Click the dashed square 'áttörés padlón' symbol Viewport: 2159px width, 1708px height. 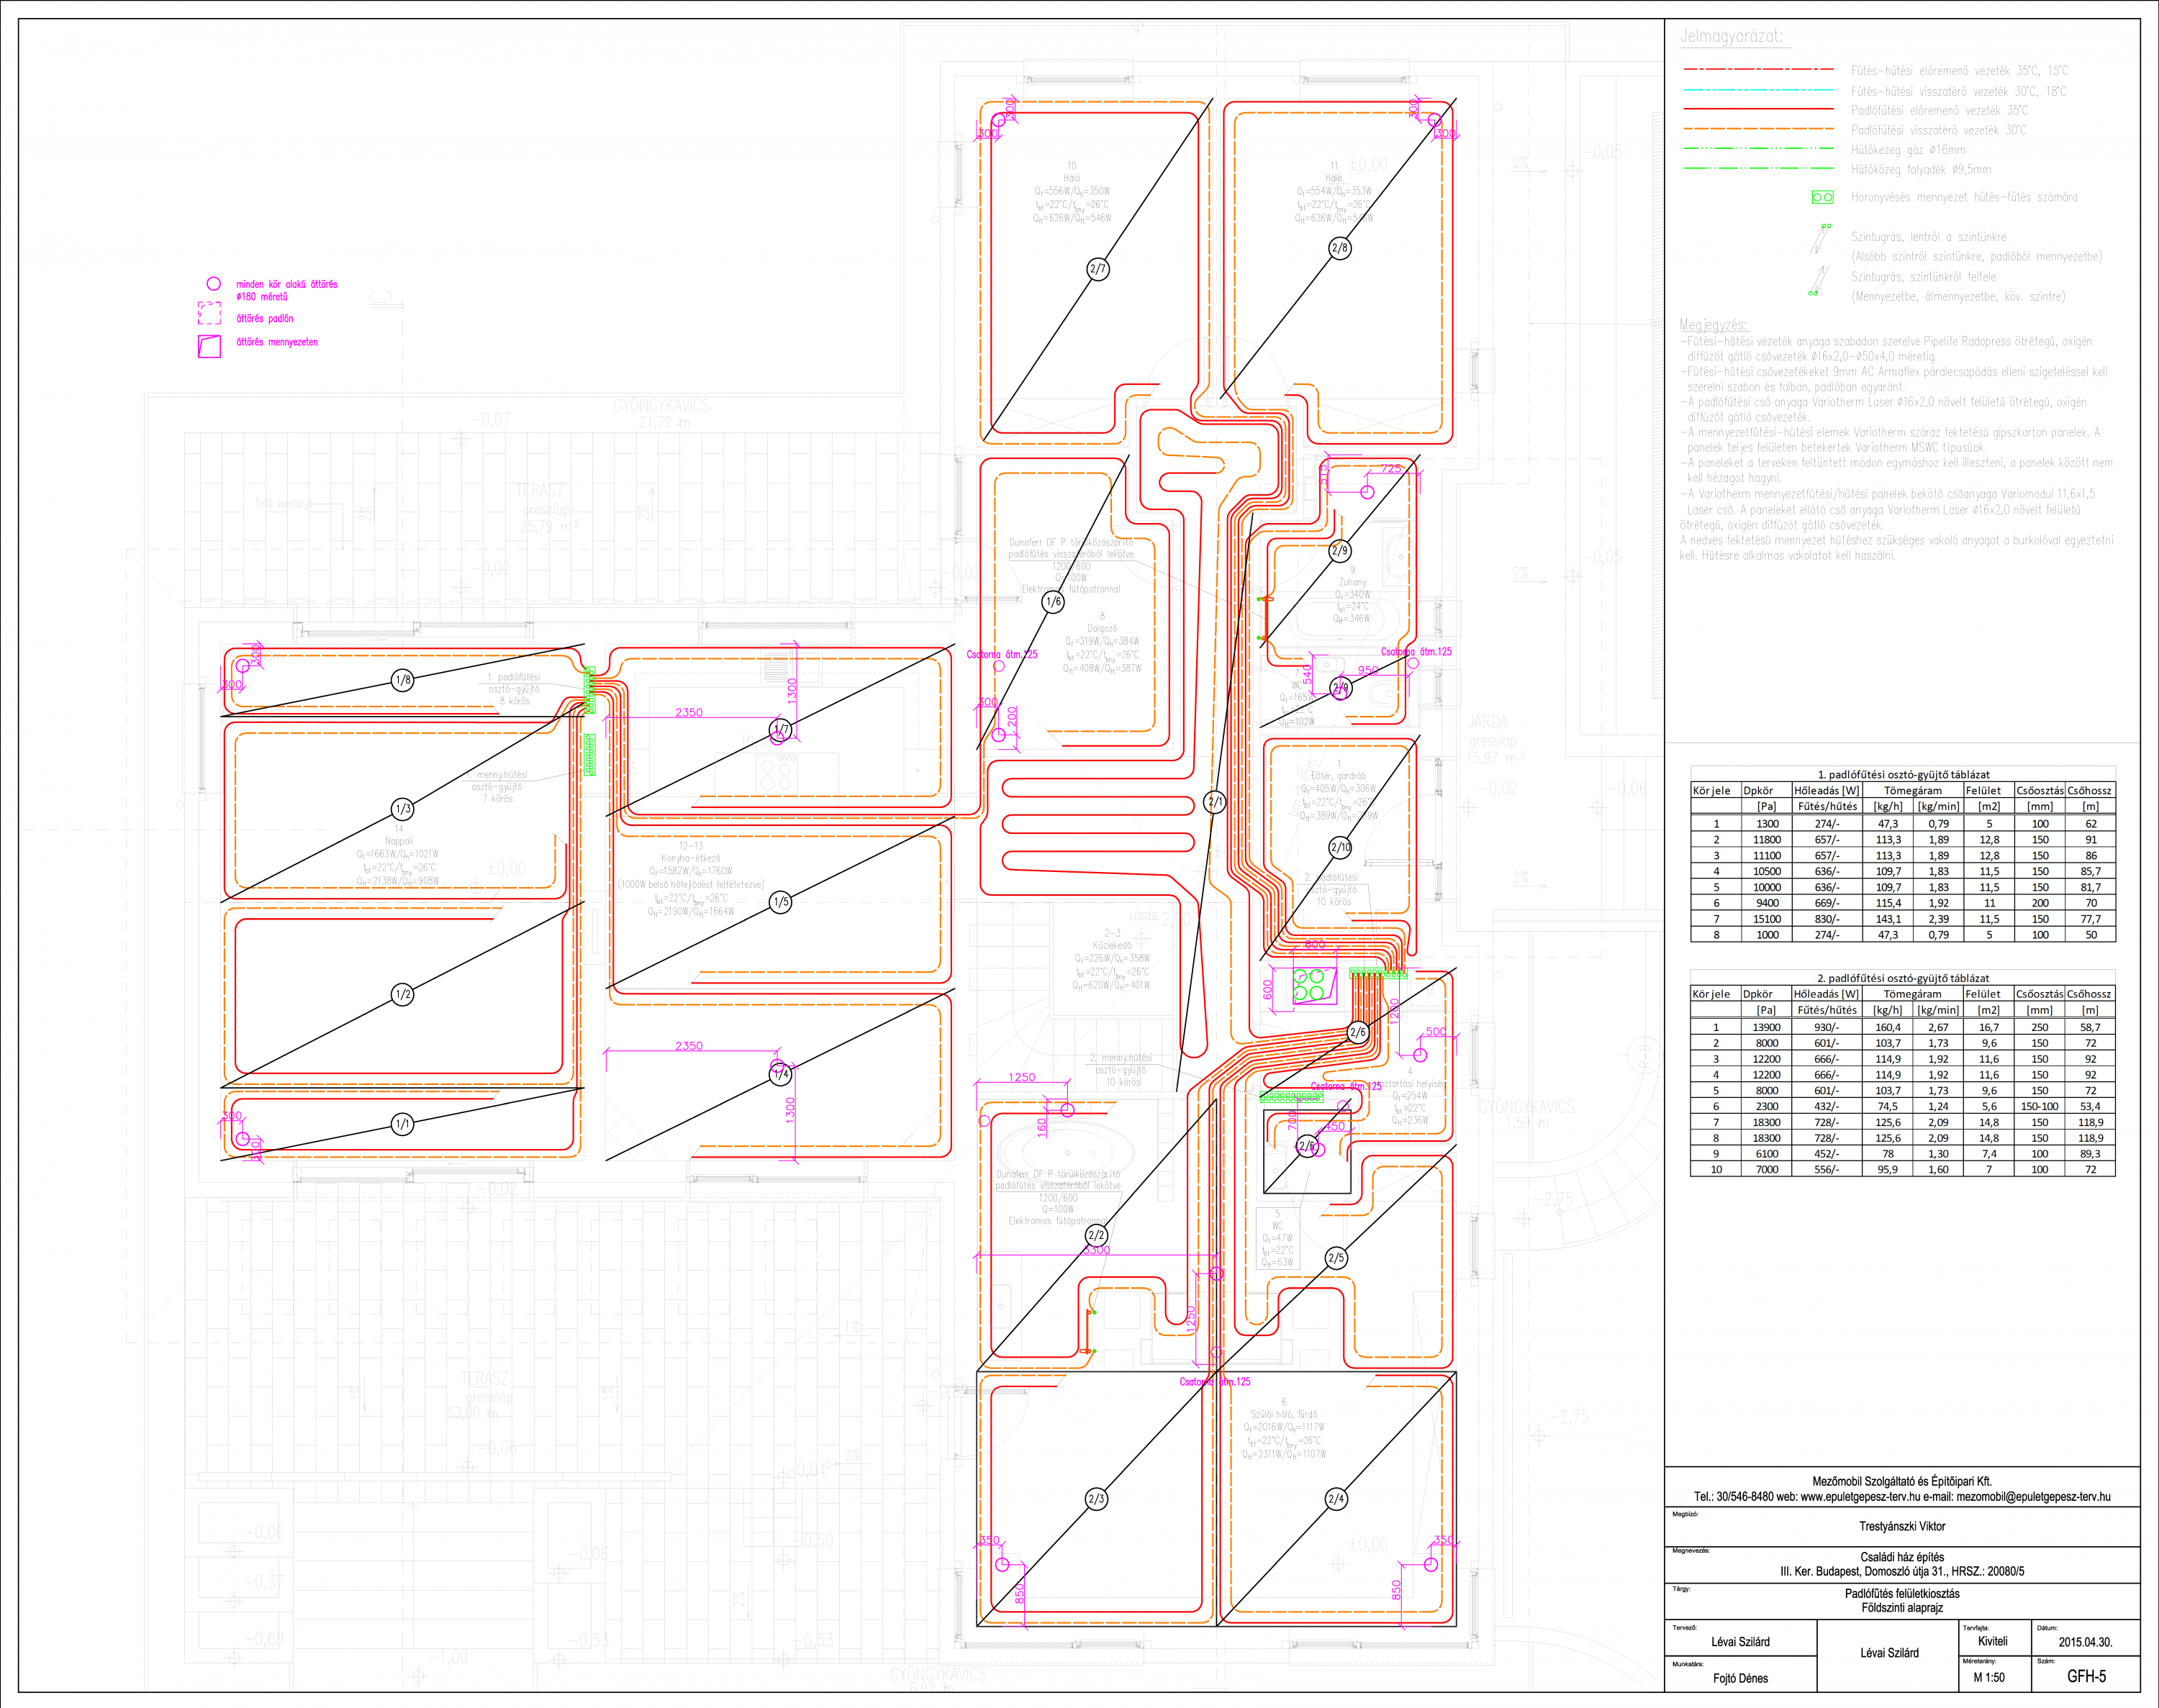click(209, 313)
